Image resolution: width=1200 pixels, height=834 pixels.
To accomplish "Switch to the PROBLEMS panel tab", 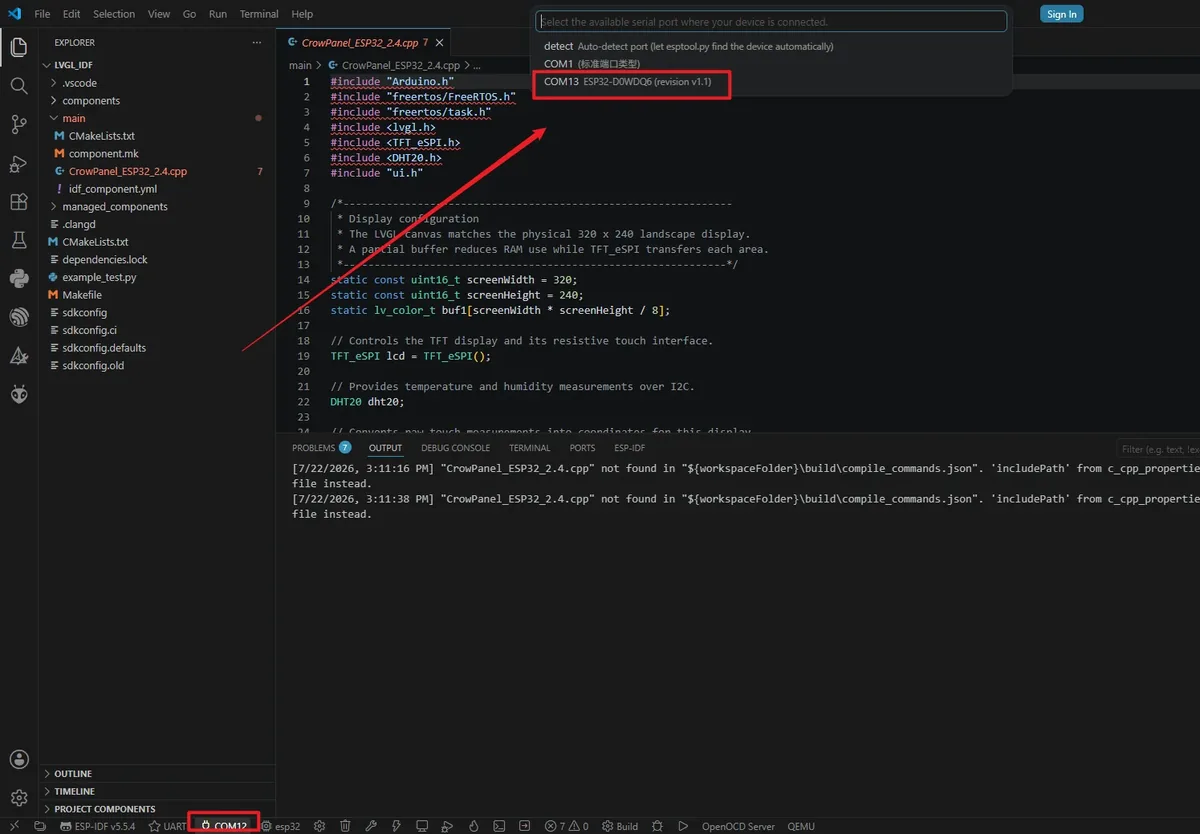I will pyautogui.click(x=321, y=448).
